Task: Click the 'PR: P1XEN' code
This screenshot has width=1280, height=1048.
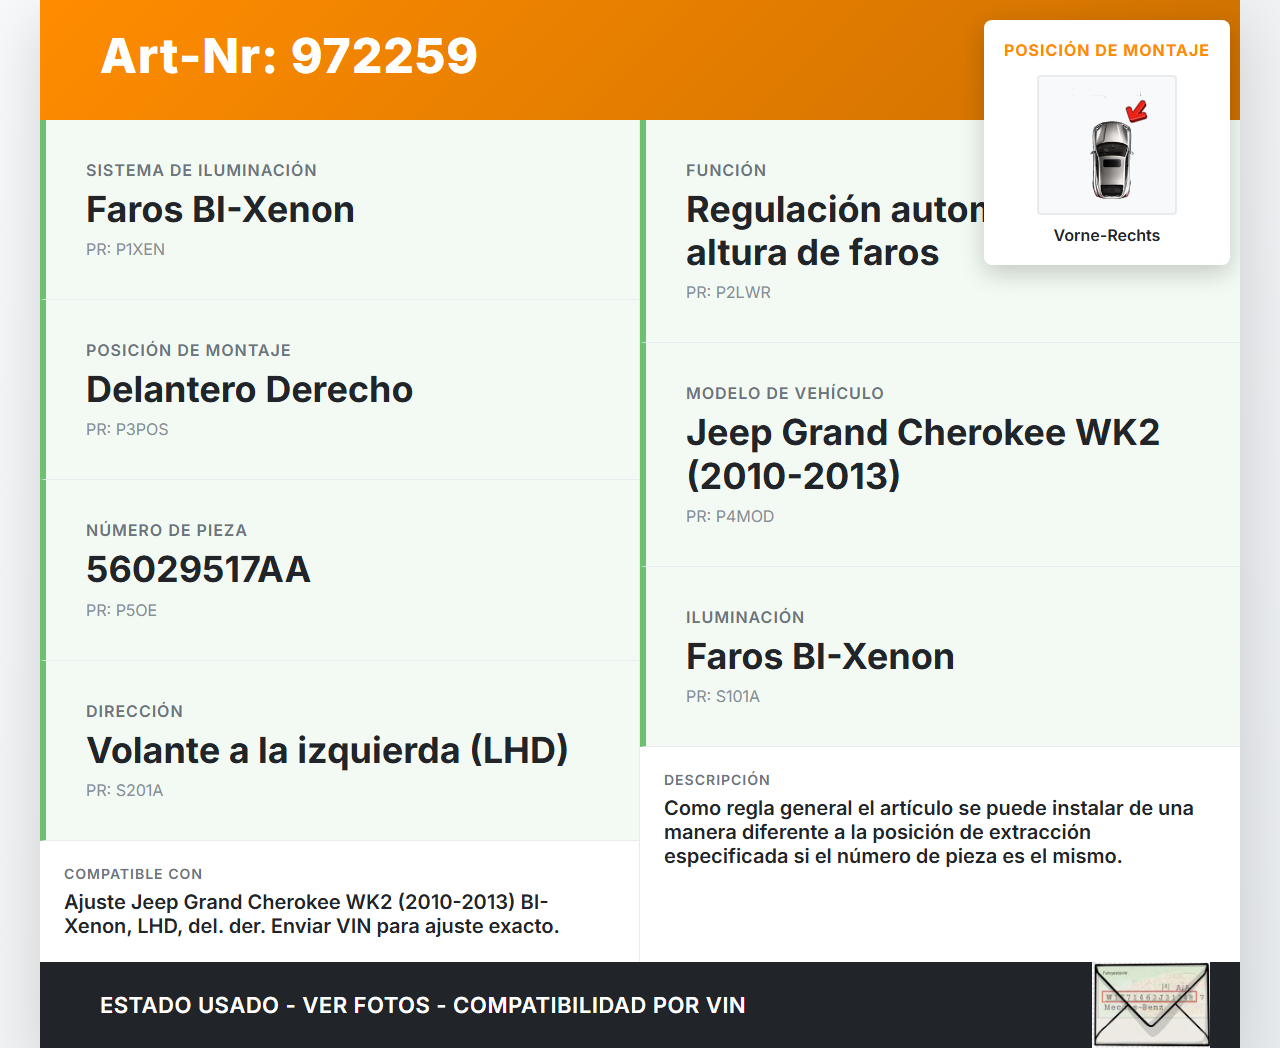Action: 125,249
